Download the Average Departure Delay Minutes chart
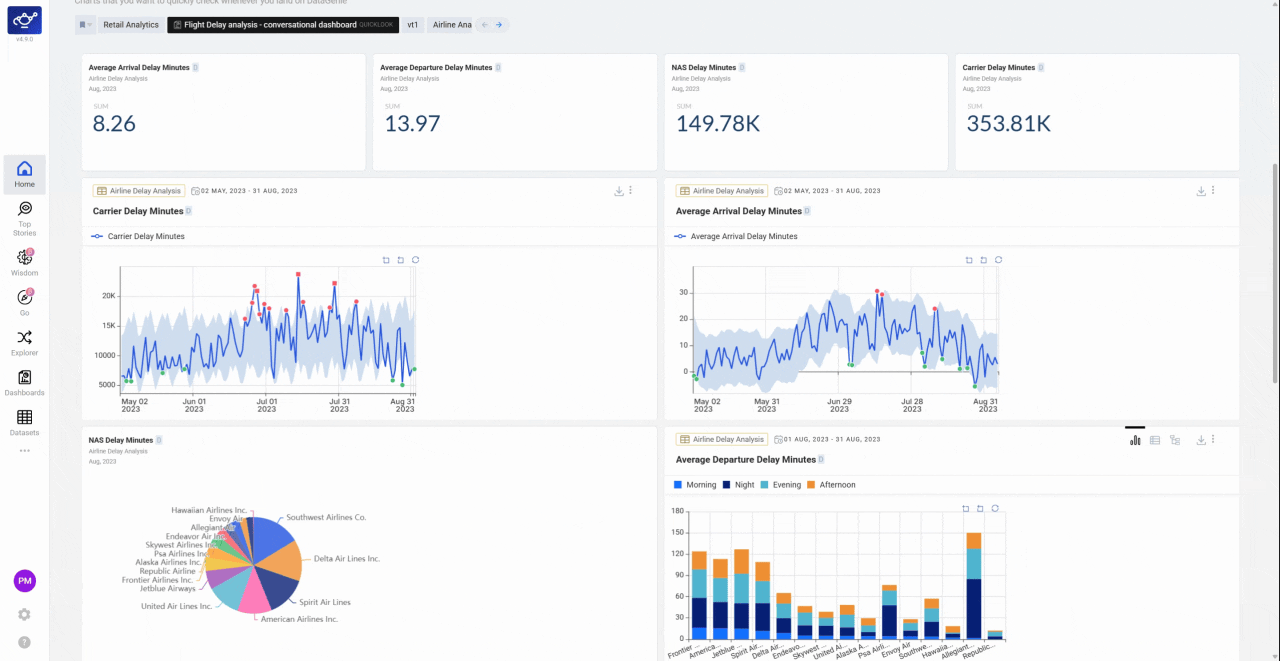 click(x=1201, y=439)
